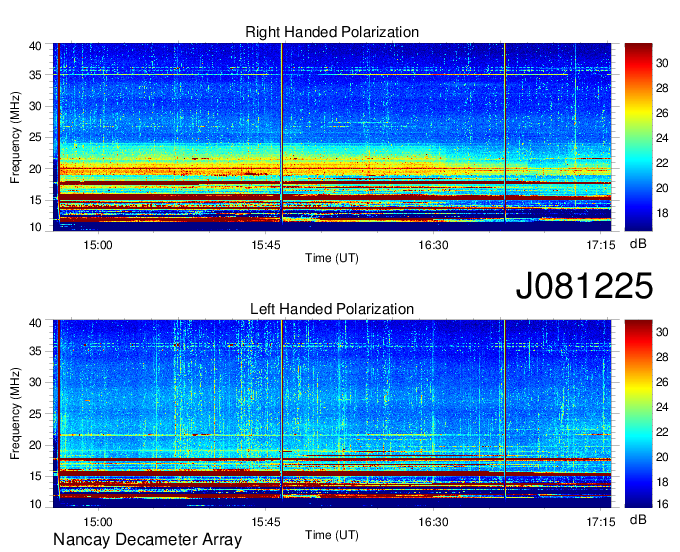Click the 40 MHz frequency tick, Right Handed plot
The image size is (680, 552).
pyautogui.click(x=35, y=46)
